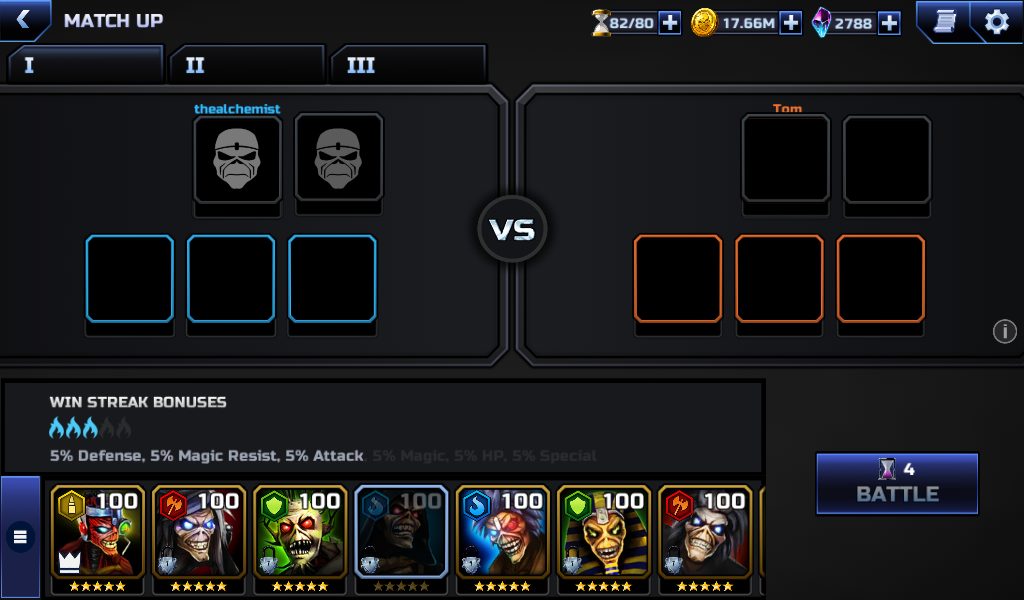This screenshot has height=600, width=1024.
Task: Open the match info icon
Action: click(1004, 331)
